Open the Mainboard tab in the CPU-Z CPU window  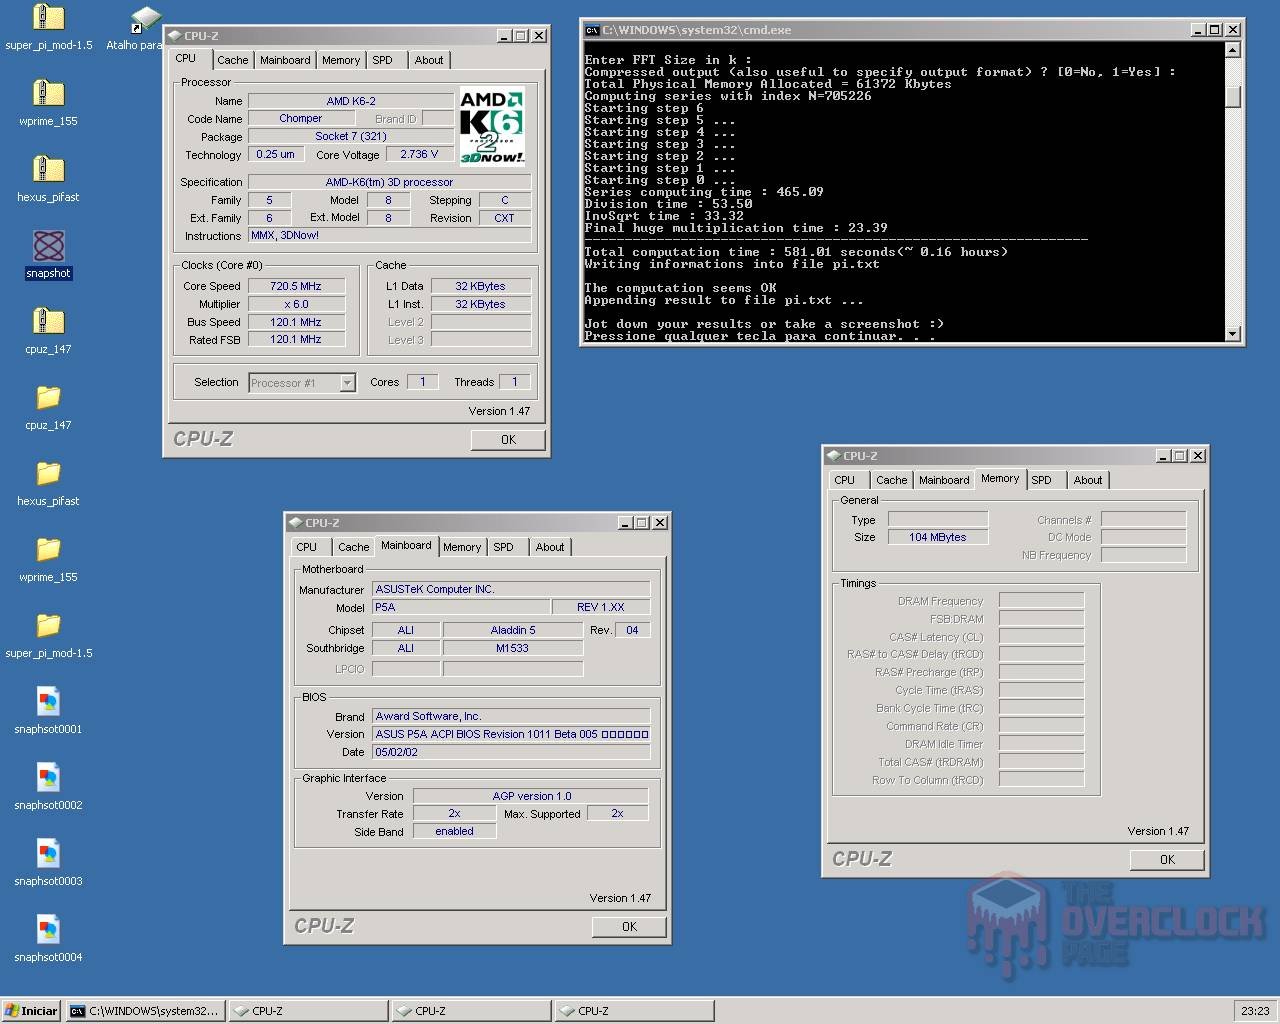click(x=285, y=60)
